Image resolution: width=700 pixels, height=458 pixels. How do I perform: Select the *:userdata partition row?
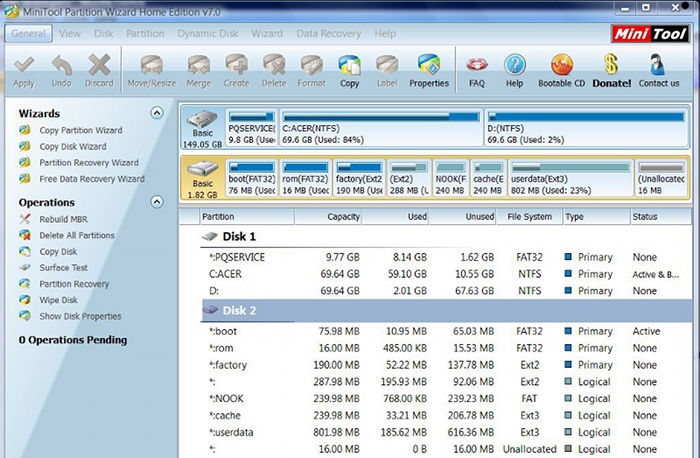[x=446, y=433]
